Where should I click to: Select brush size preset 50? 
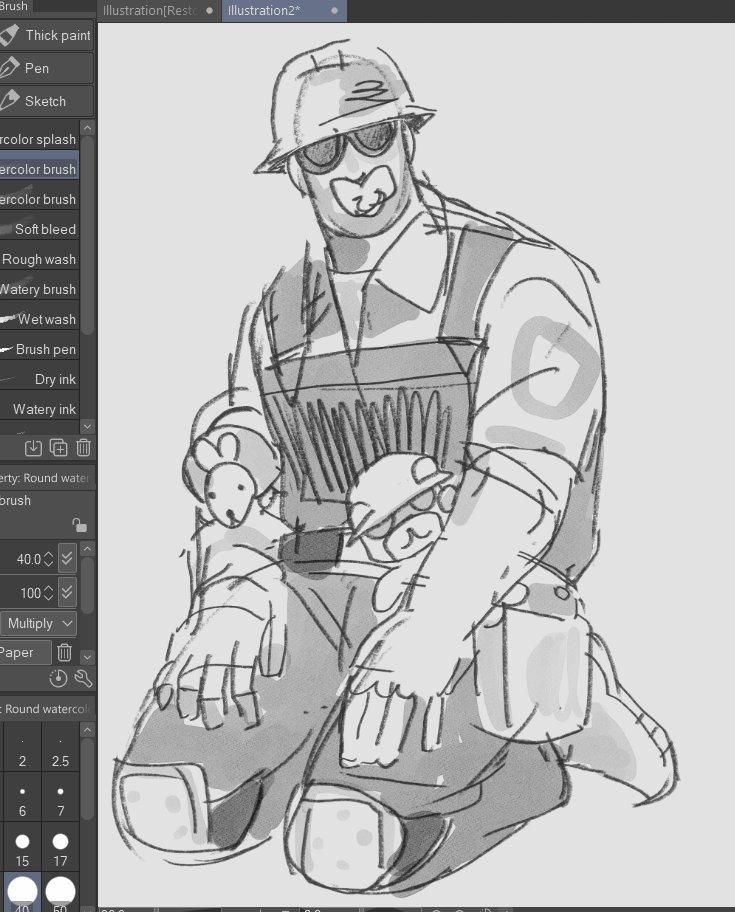pyautogui.click(x=60, y=892)
